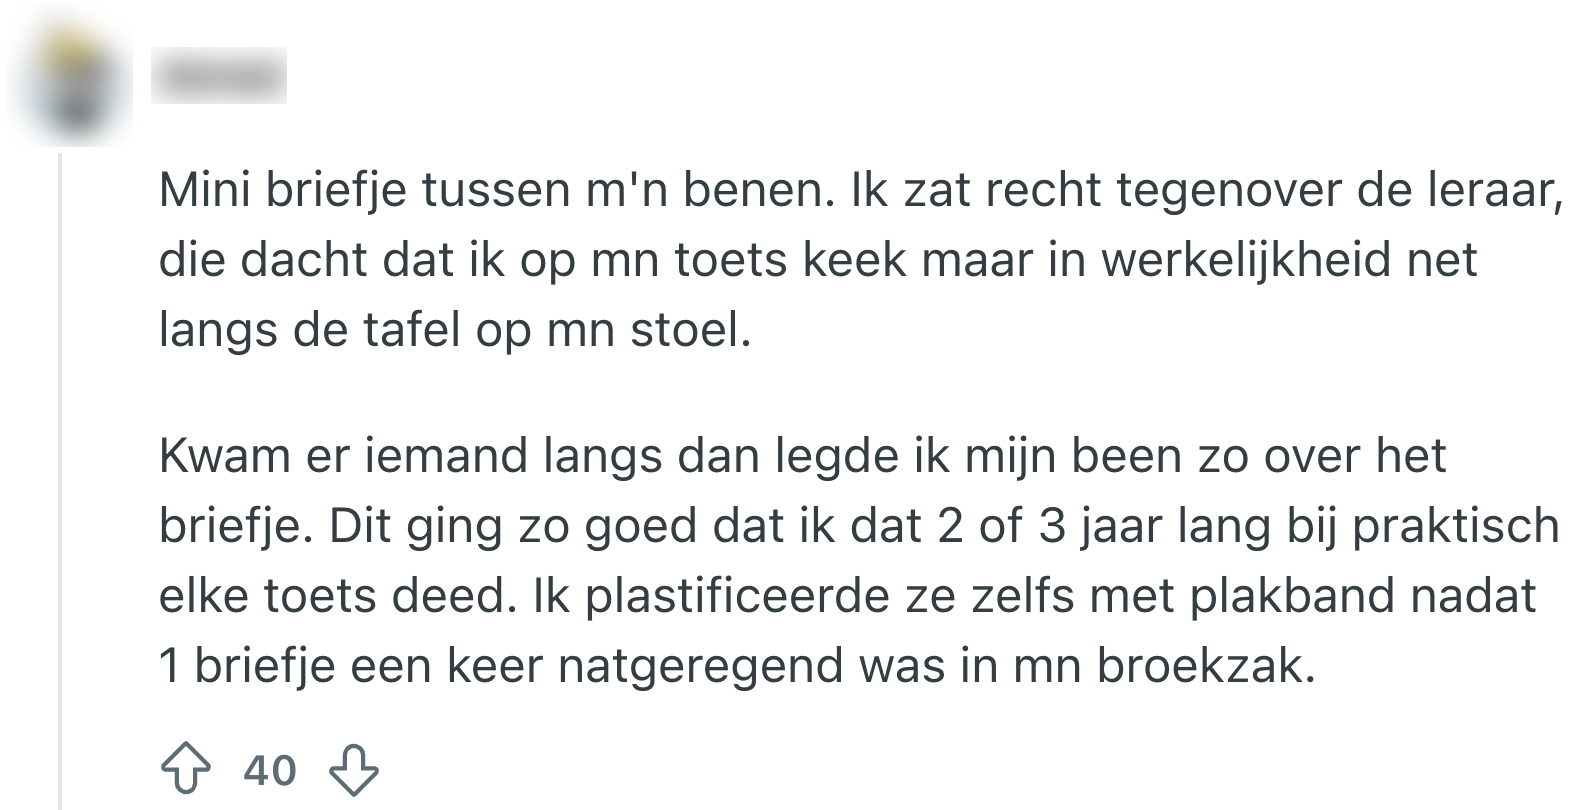This screenshot has height=810, width=1578.
Task: Downvote the comment with 40 points
Action: tap(354, 770)
